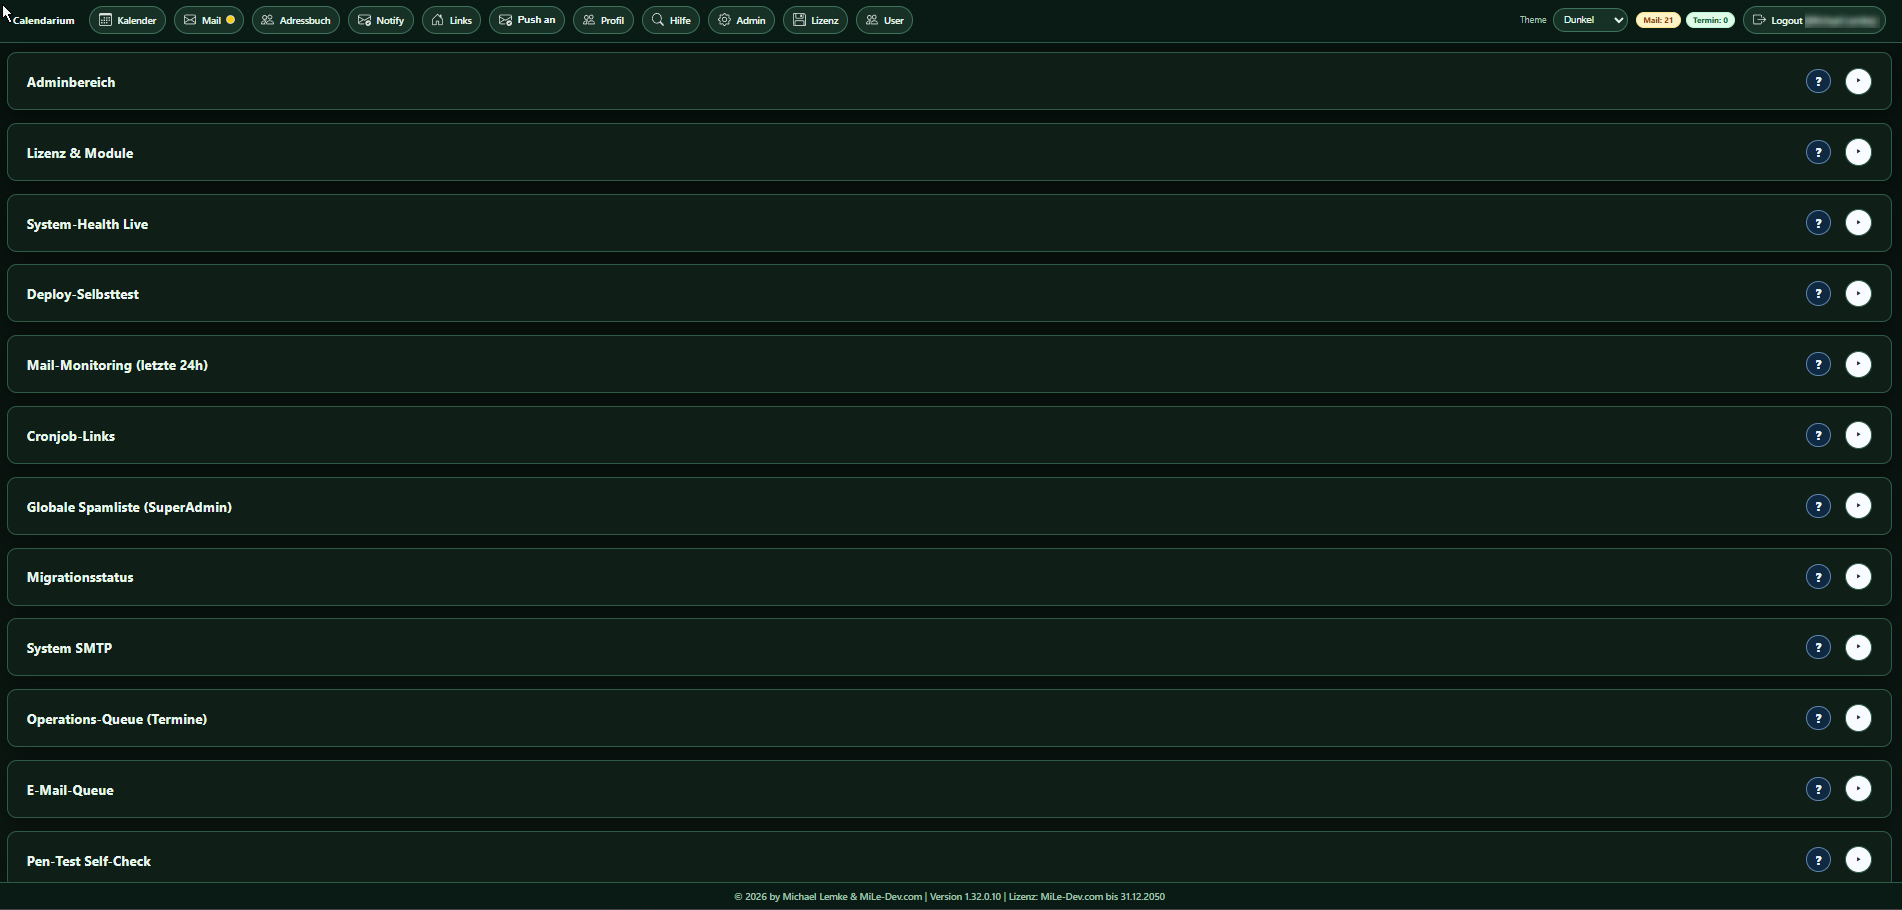Open the Theme dropdown set to Dunkel
The width and height of the screenshot is (1902, 910).
tap(1590, 20)
